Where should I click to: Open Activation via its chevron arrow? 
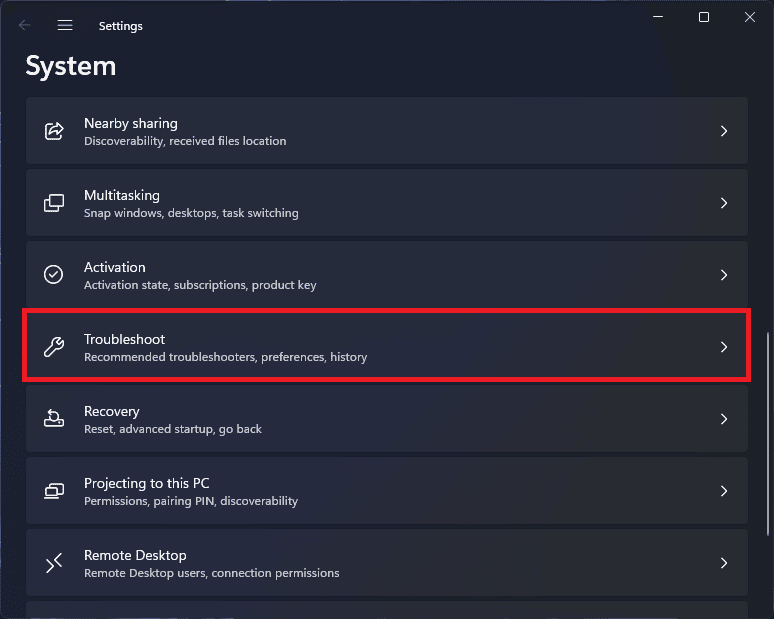pos(724,275)
